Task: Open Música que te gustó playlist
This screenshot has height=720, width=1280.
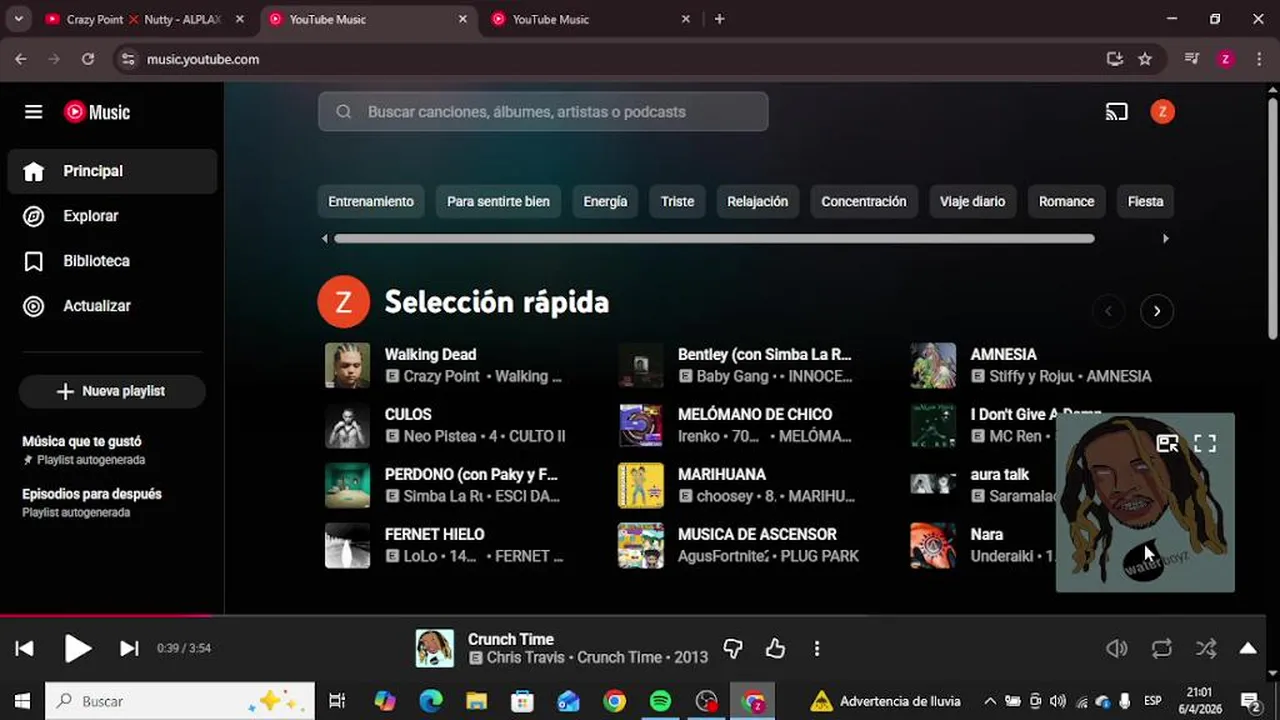Action: tap(112, 450)
